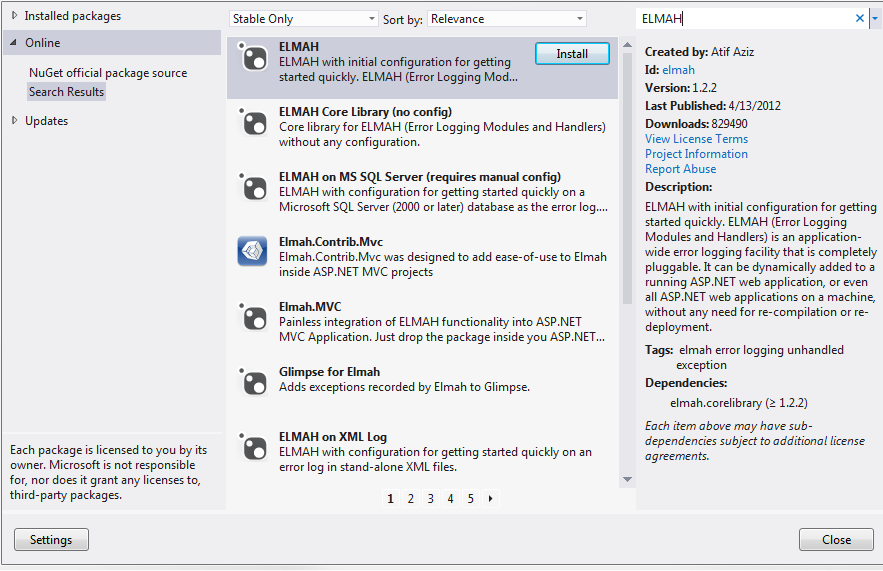Click the elmah.corelibrary dependency entry

[738, 403]
